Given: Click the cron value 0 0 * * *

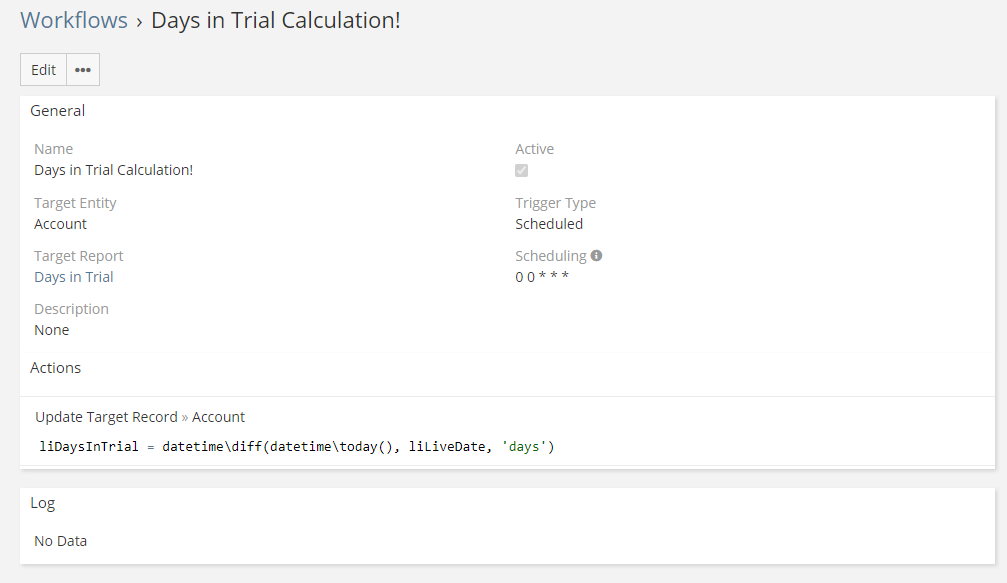Looking at the screenshot, I should click(542, 277).
